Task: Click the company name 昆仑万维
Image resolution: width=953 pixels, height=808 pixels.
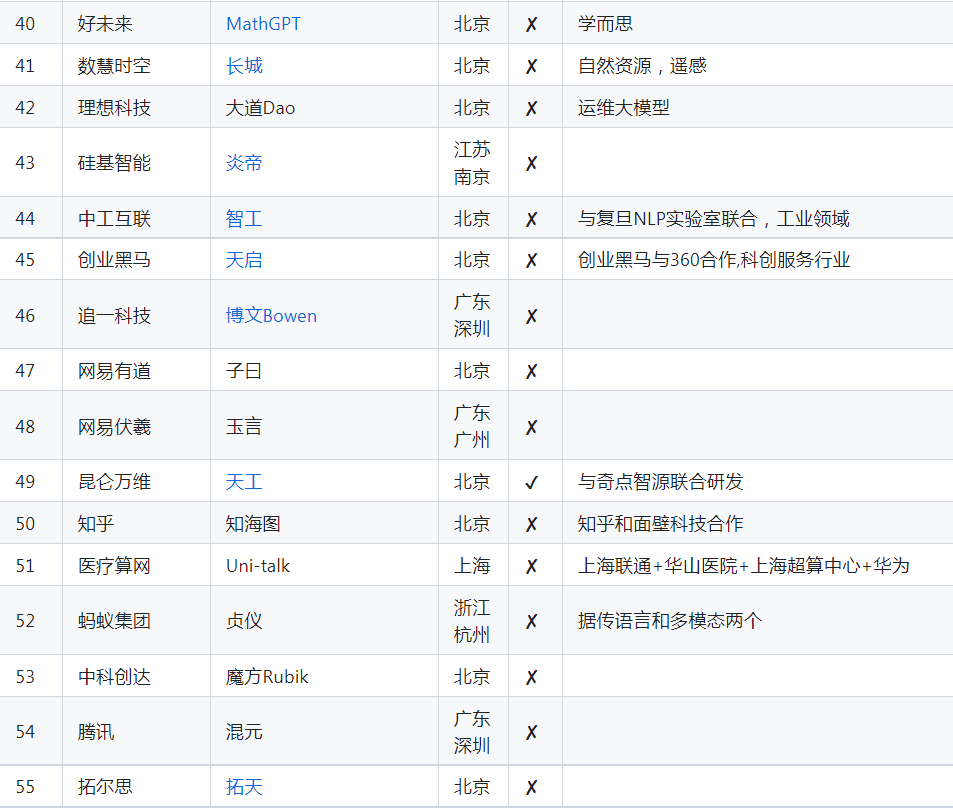Action: click(x=114, y=482)
